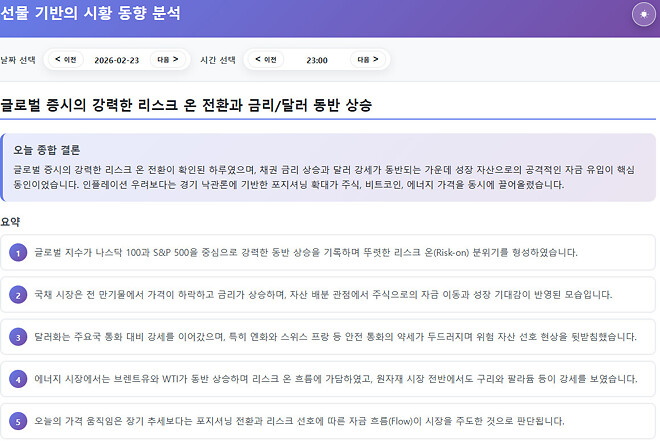Click the '날짜 선택' label

[18, 60]
